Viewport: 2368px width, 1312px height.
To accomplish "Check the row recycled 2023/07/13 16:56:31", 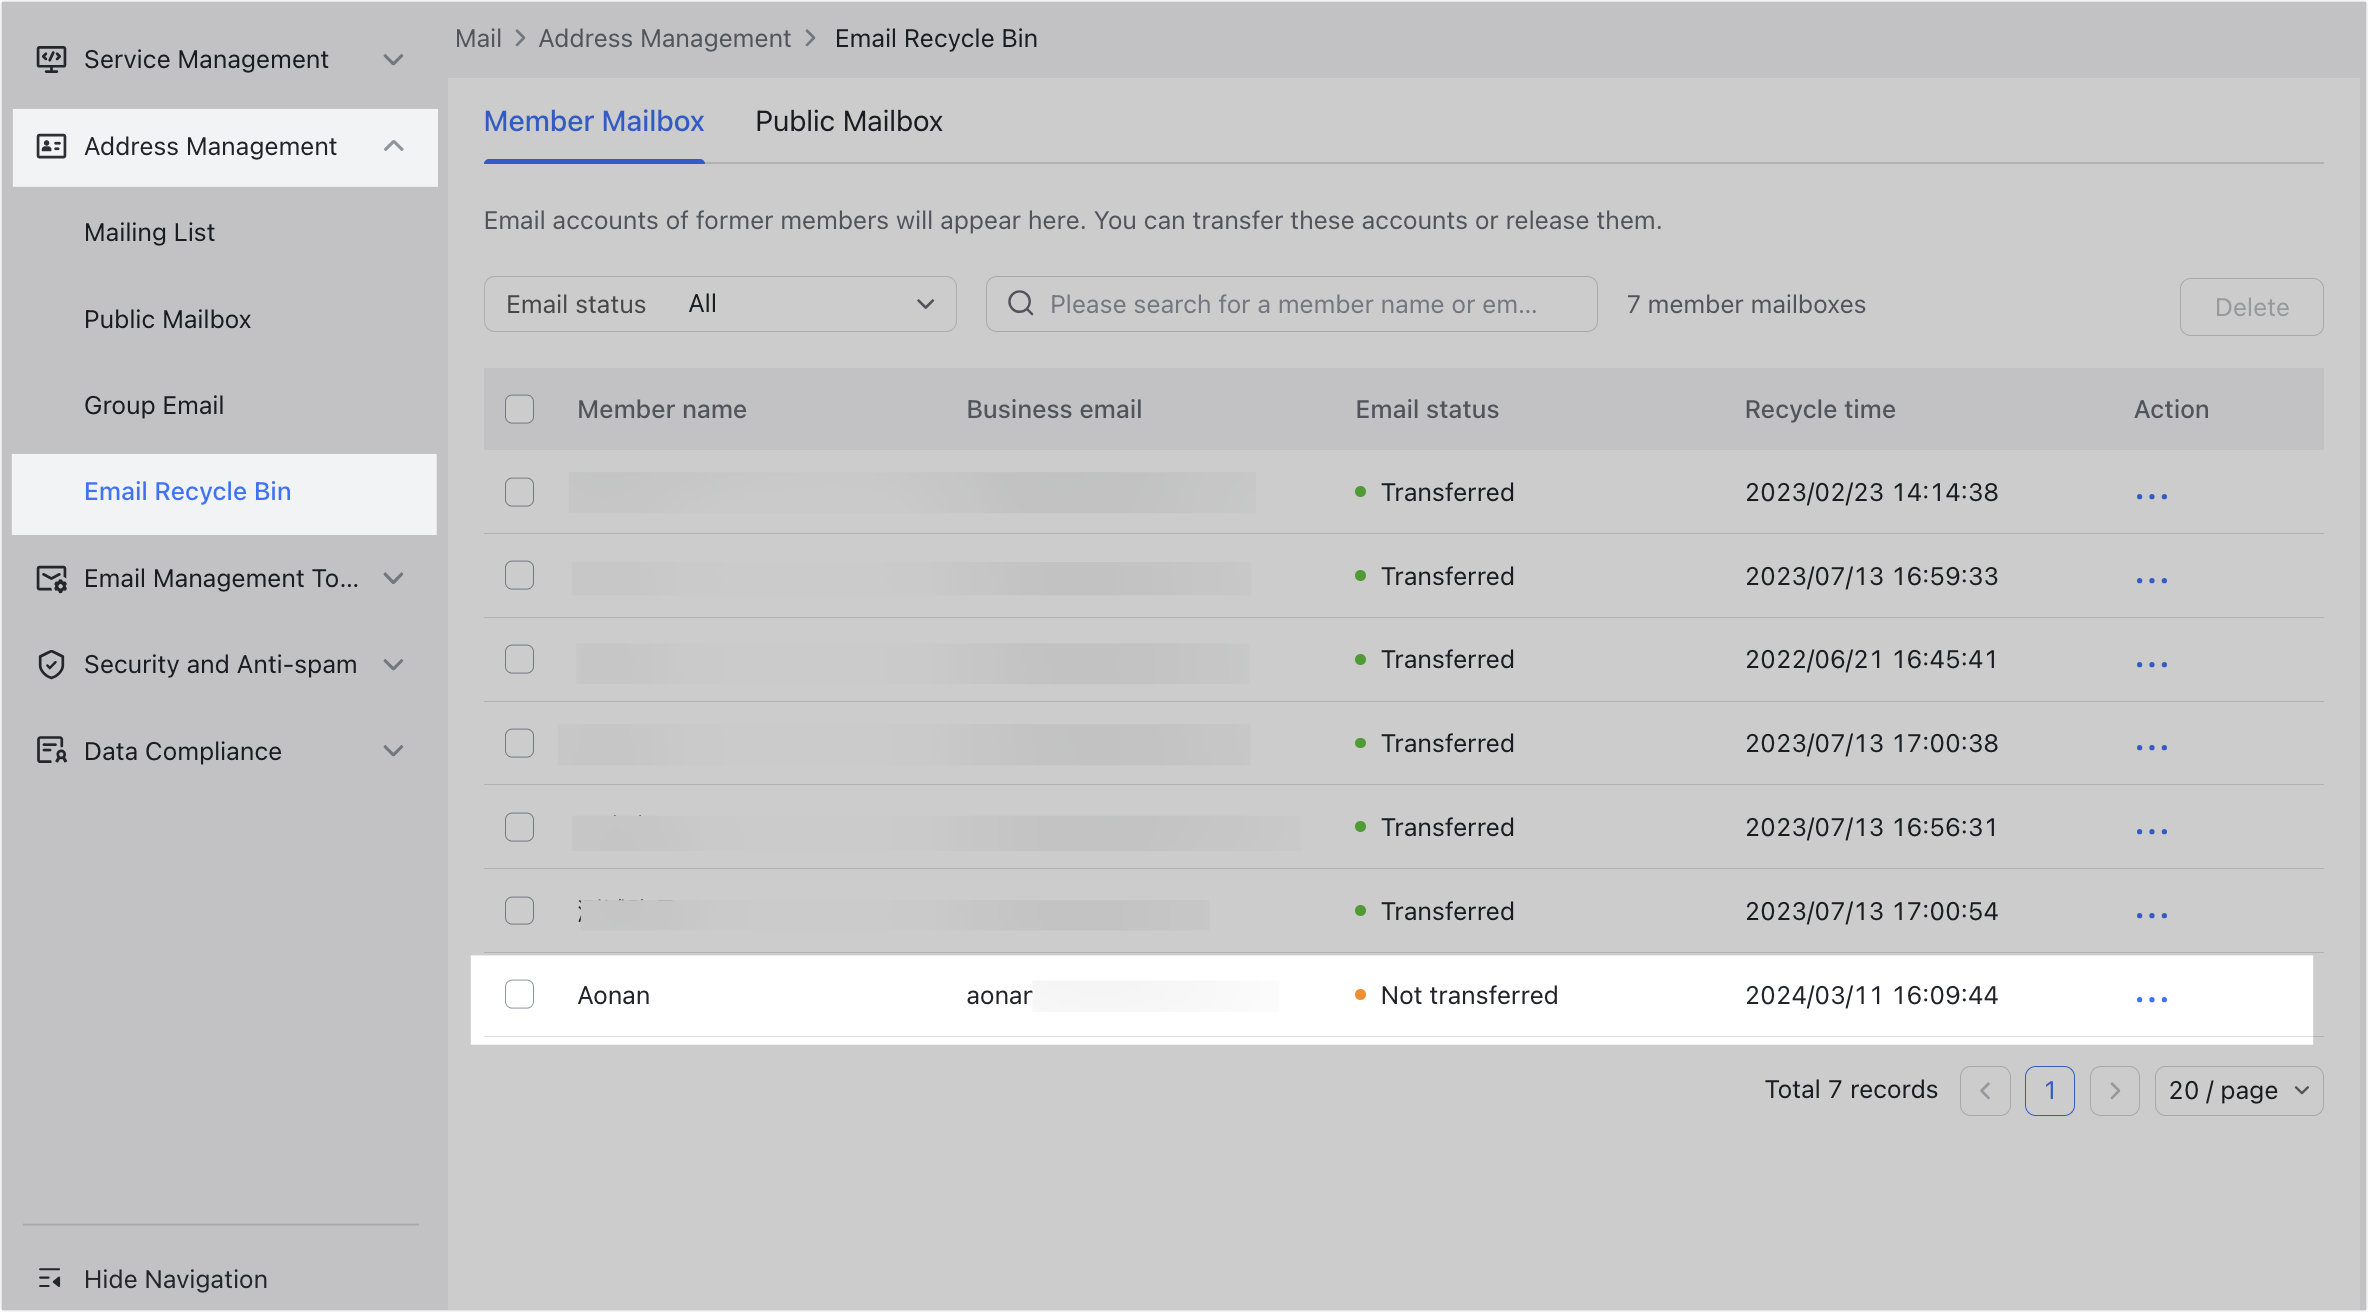I will click(x=519, y=827).
